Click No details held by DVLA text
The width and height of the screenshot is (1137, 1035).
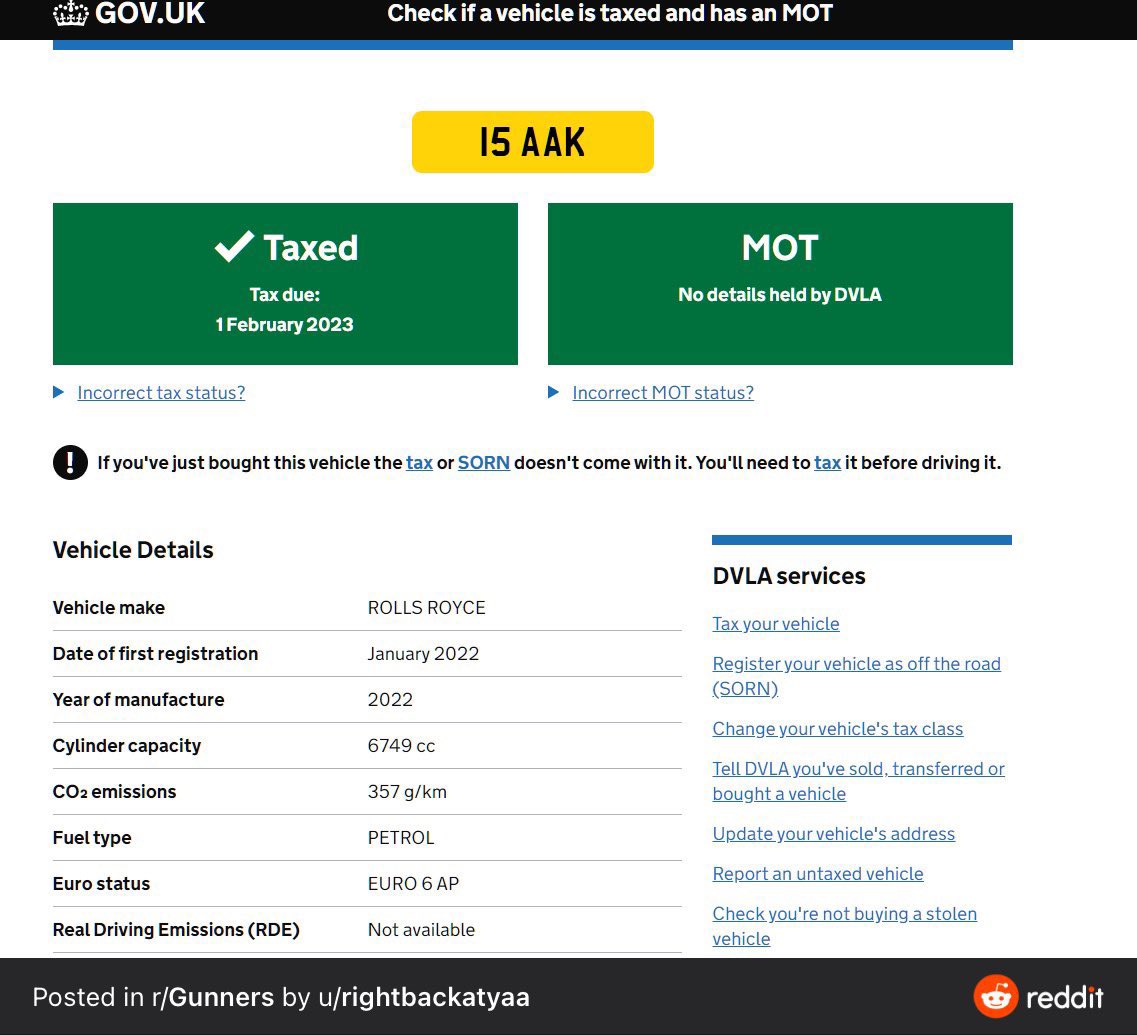tap(780, 294)
